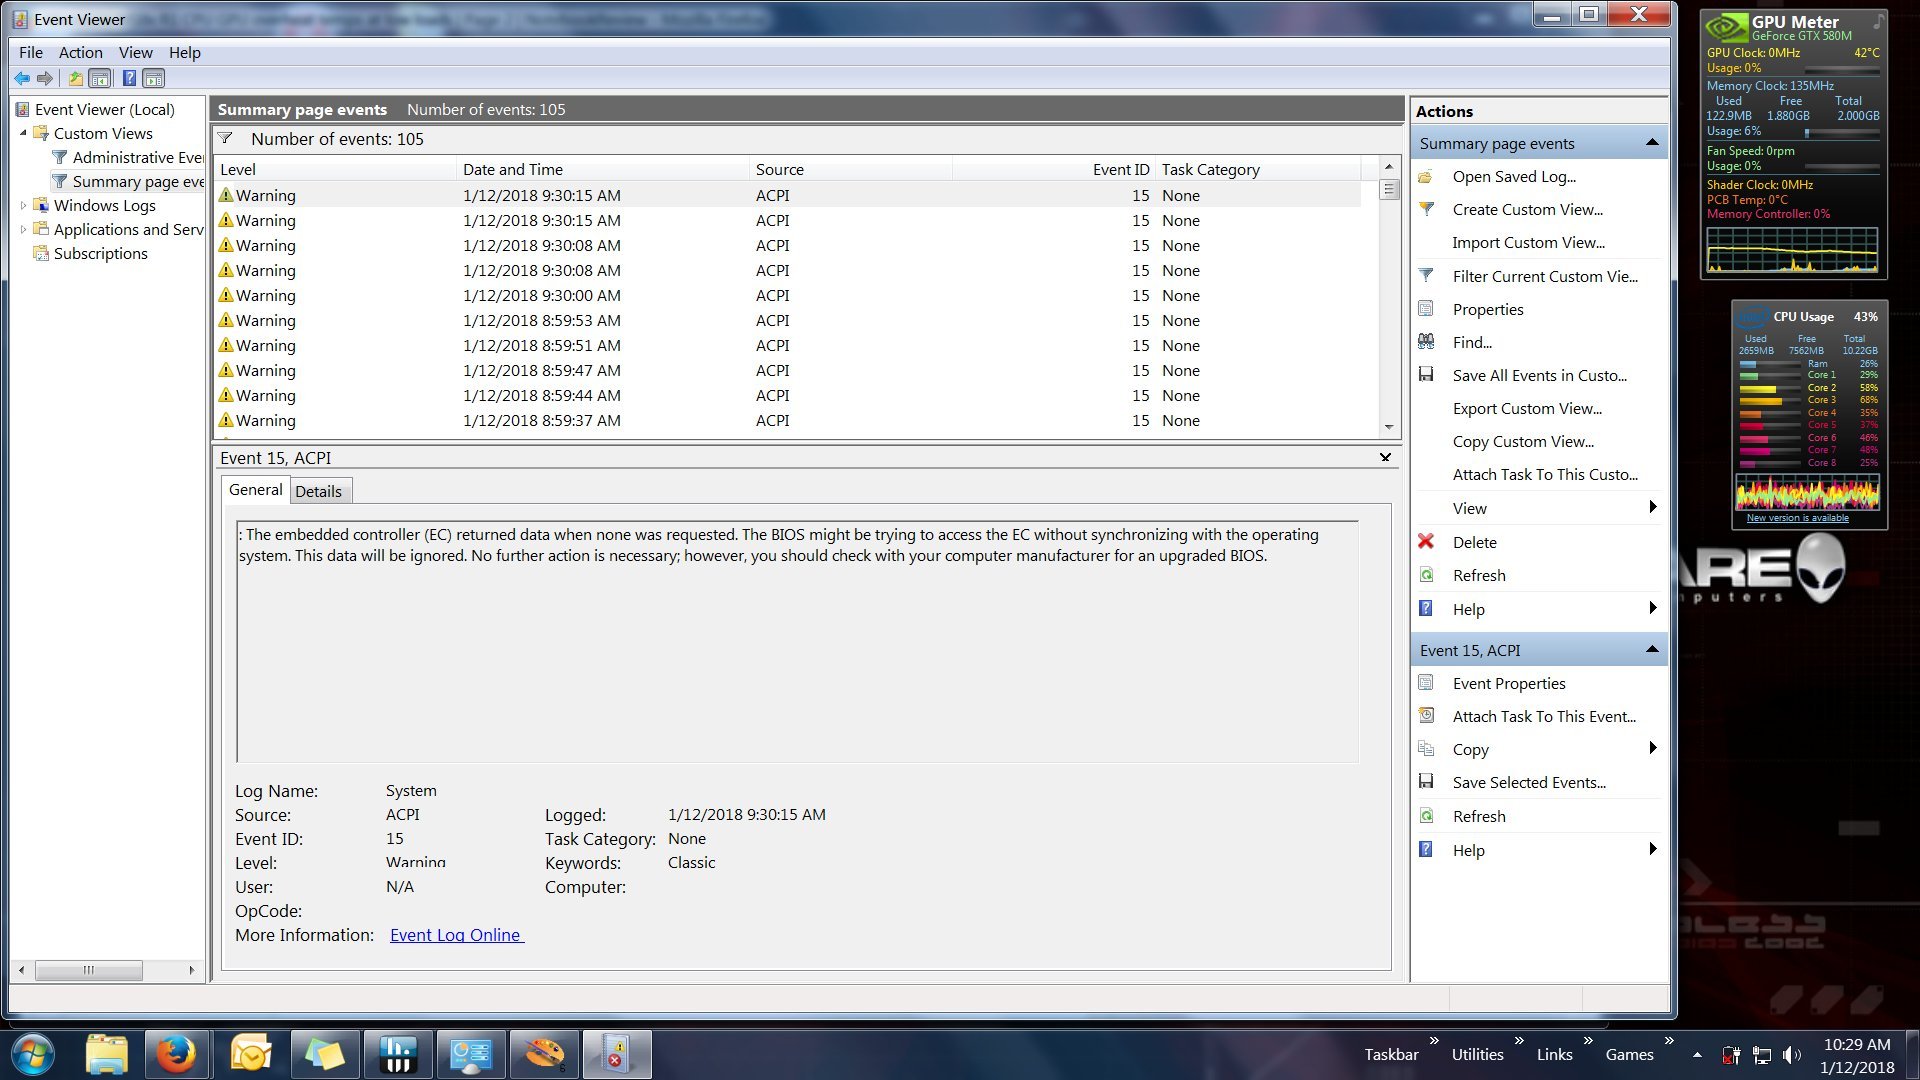Image resolution: width=1920 pixels, height=1080 pixels.
Task: Open the Action menu
Action: tap(80, 52)
